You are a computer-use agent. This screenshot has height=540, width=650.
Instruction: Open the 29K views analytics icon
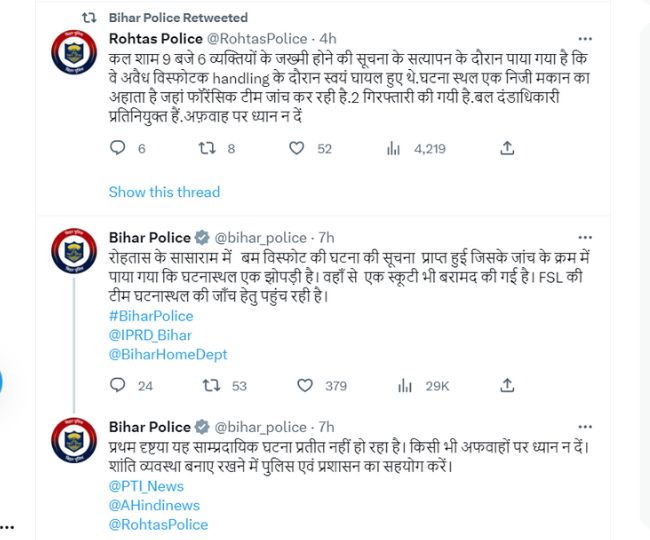[406, 386]
